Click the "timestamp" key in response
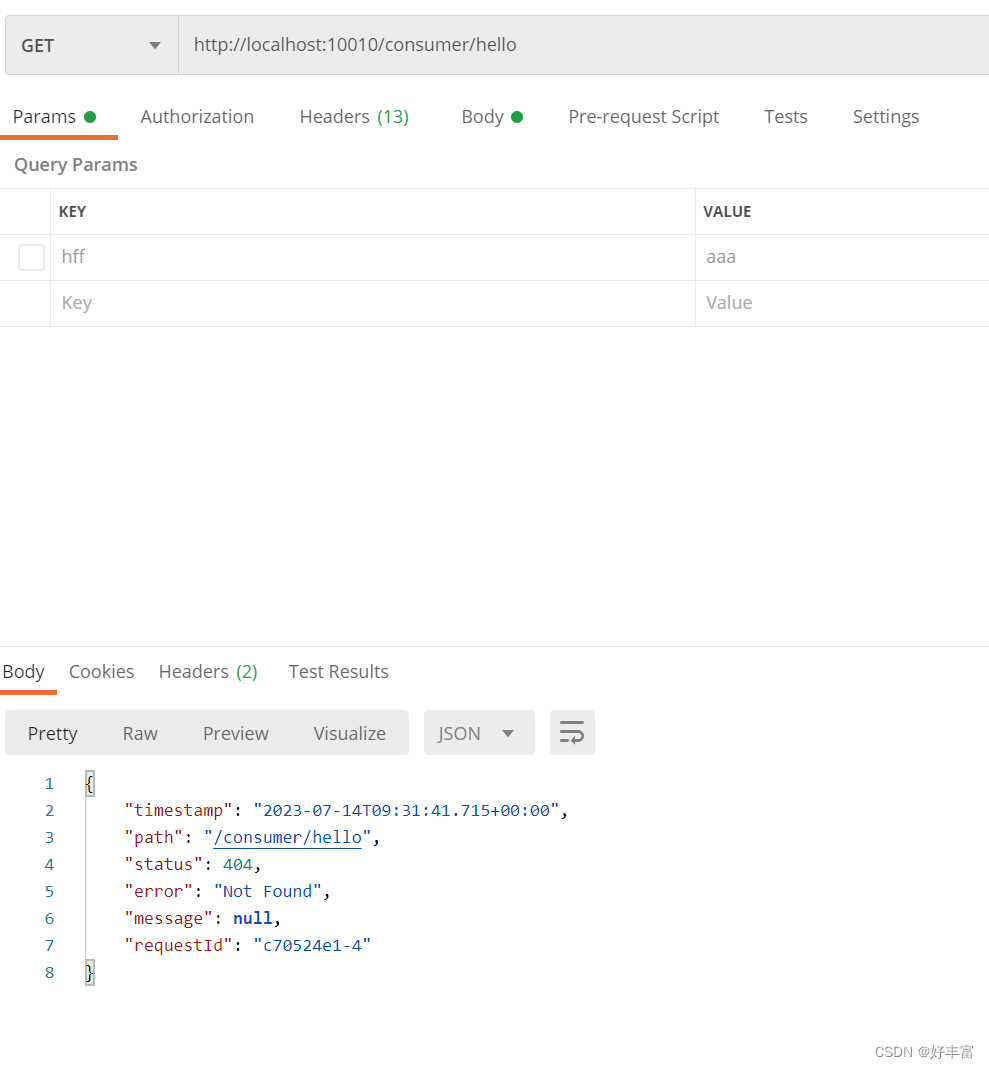 179,810
